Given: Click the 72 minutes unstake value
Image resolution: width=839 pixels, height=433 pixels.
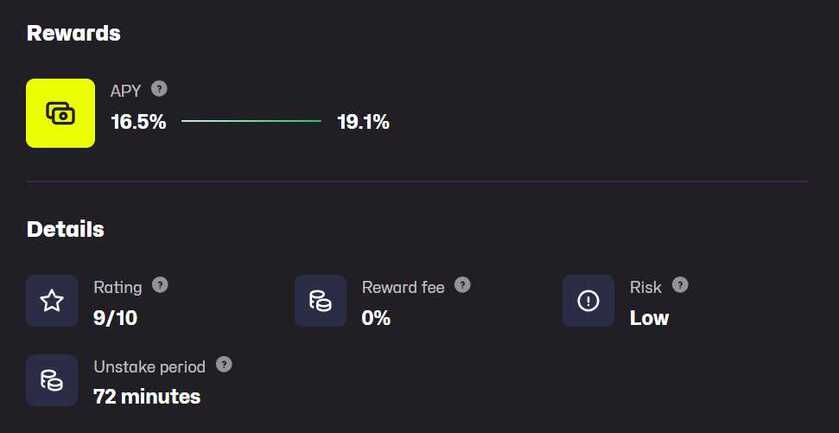Looking at the screenshot, I should 147,396.
